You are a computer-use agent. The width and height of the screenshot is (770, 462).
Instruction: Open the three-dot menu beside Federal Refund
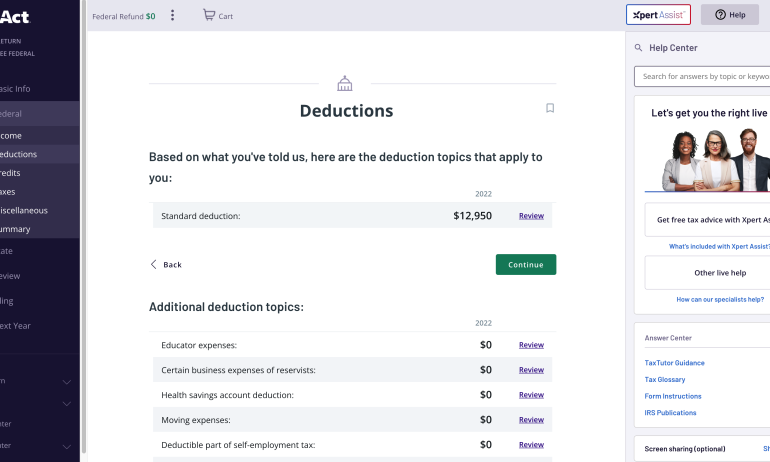pyautogui.click(x=172, y=15)
